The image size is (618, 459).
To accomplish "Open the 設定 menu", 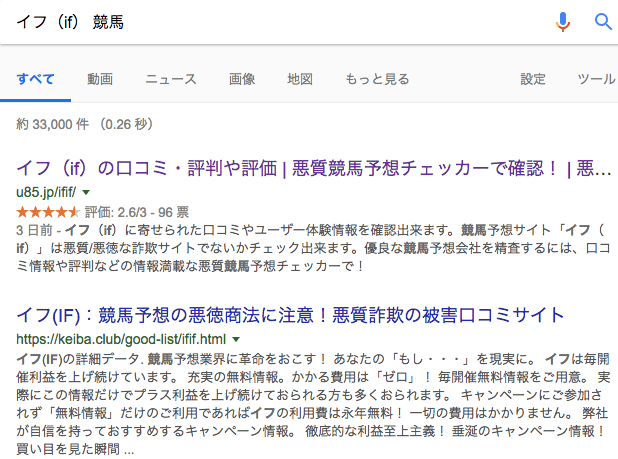I will (533, 79).
